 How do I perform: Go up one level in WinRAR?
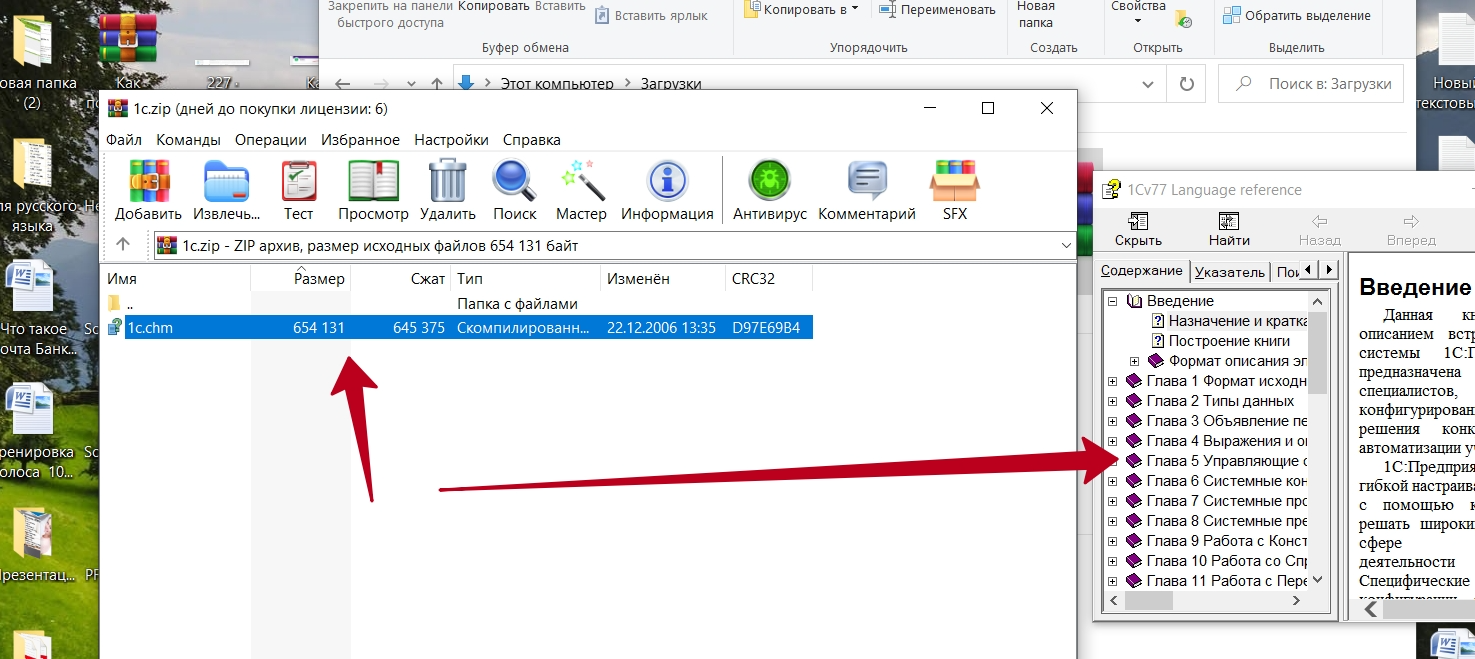point(123,245)
